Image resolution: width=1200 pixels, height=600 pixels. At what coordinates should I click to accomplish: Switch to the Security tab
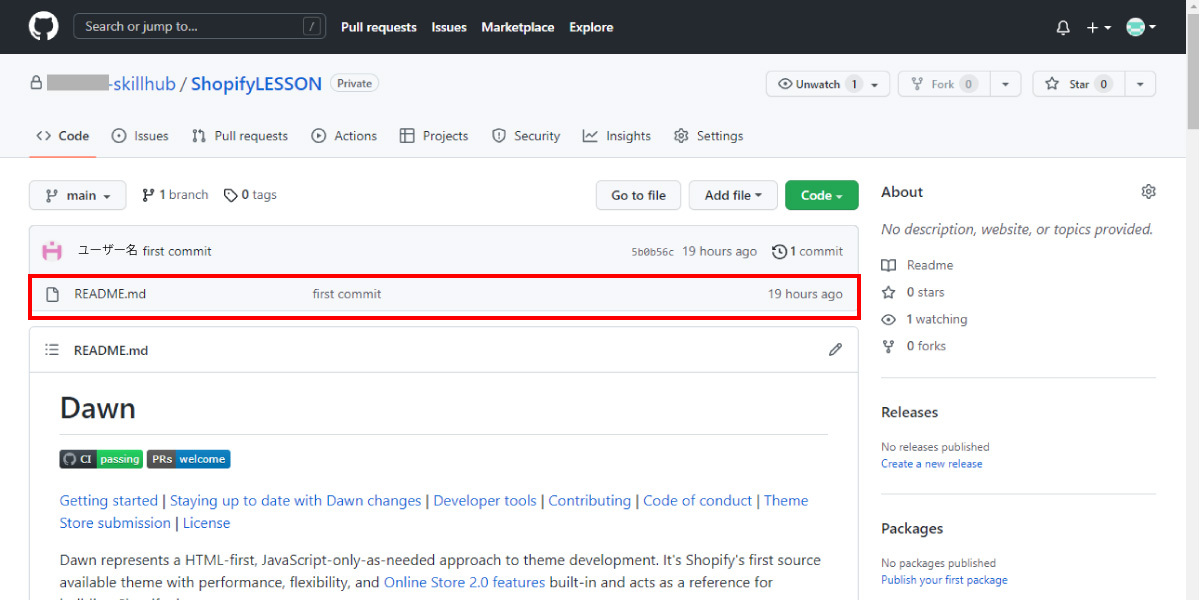click(x=526, y=136)
